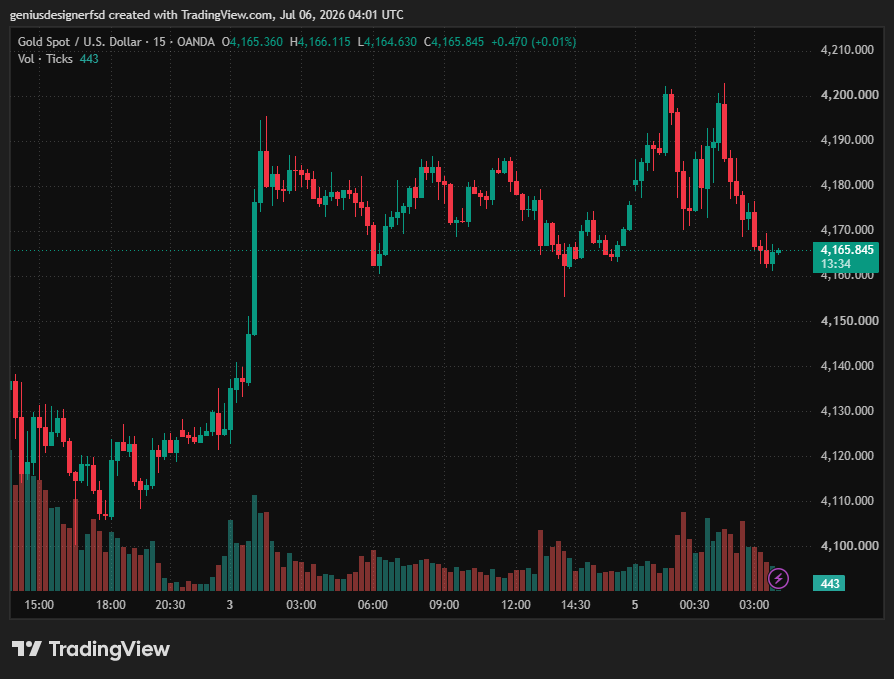Click the low value L4,164.630
Image resolution: width=894 pixels, height=679 pixels.
pyautogui.click(x=387, y=42)
